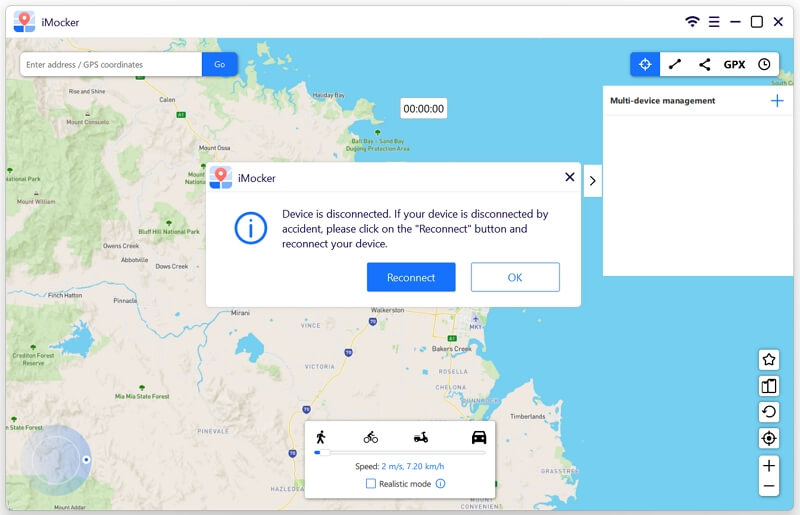The height and width of the screenshot is (515, 800).
Task: Zoom in the map with plus
Action: coord(769,465)
